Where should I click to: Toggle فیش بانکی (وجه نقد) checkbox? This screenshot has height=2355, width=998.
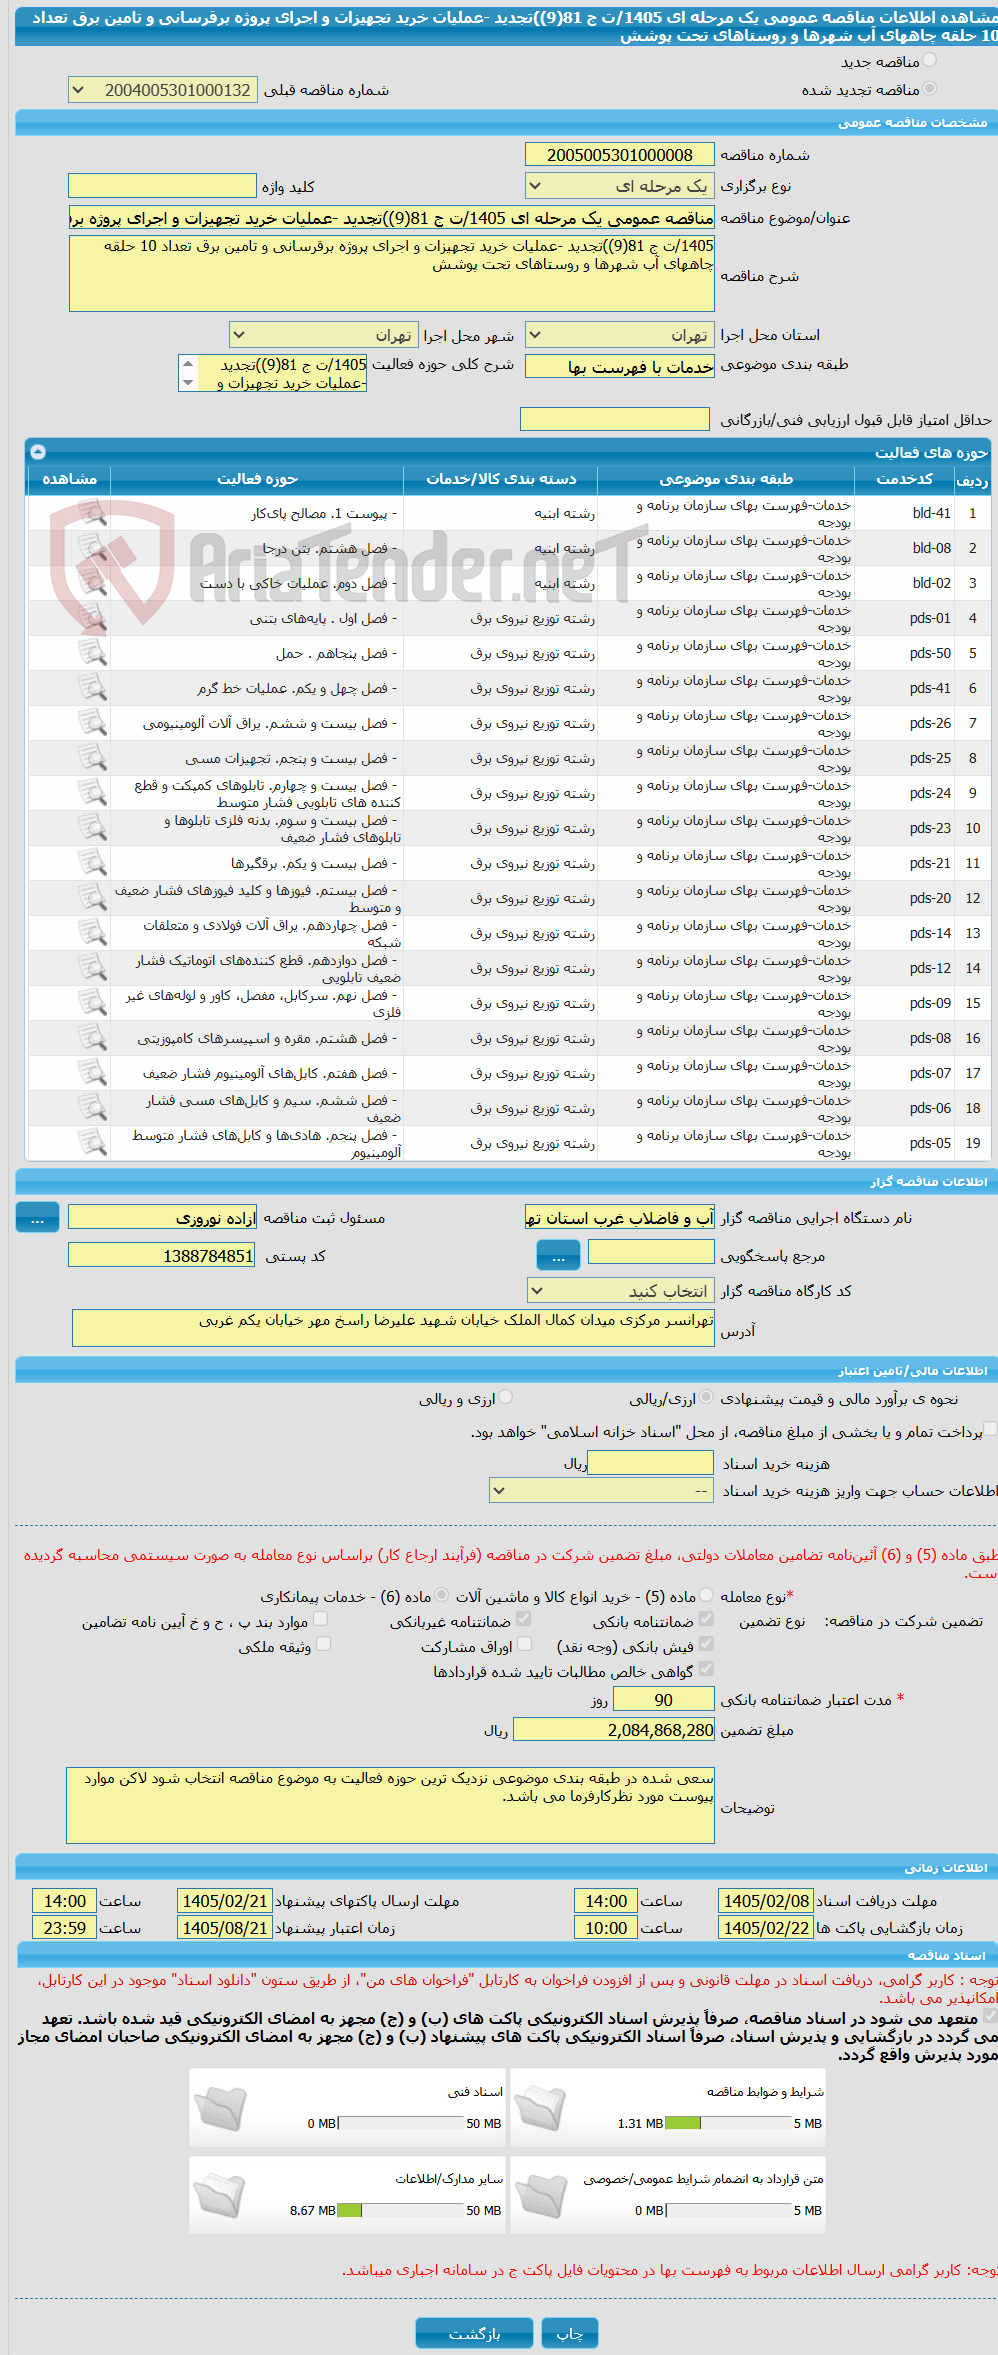pyautogui.click(x=706, y=1644)
